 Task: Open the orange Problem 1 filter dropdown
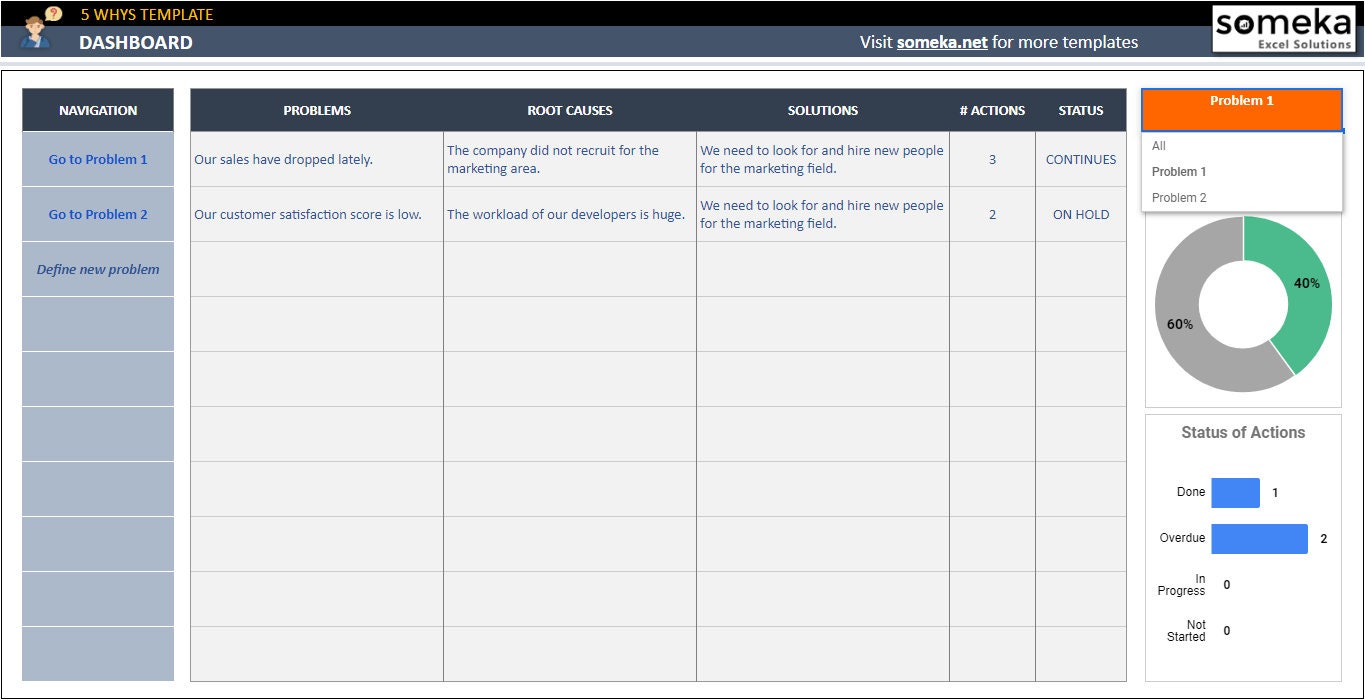pos(1241,110)
